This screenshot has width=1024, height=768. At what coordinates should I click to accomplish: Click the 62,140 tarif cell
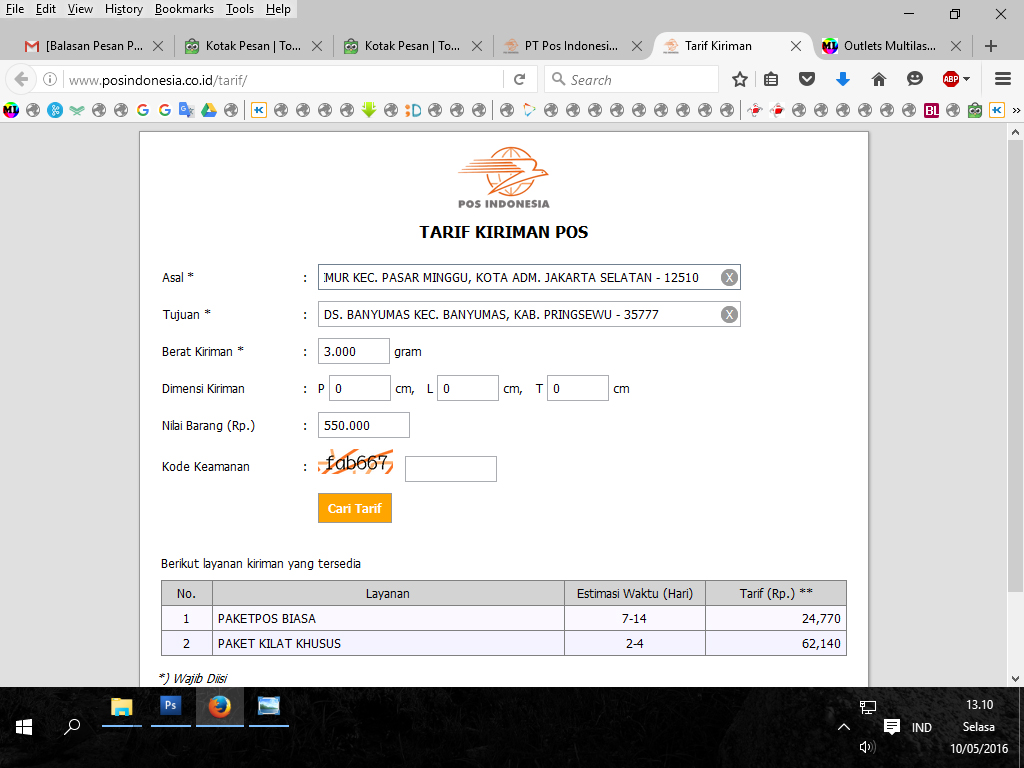(776, 643)
